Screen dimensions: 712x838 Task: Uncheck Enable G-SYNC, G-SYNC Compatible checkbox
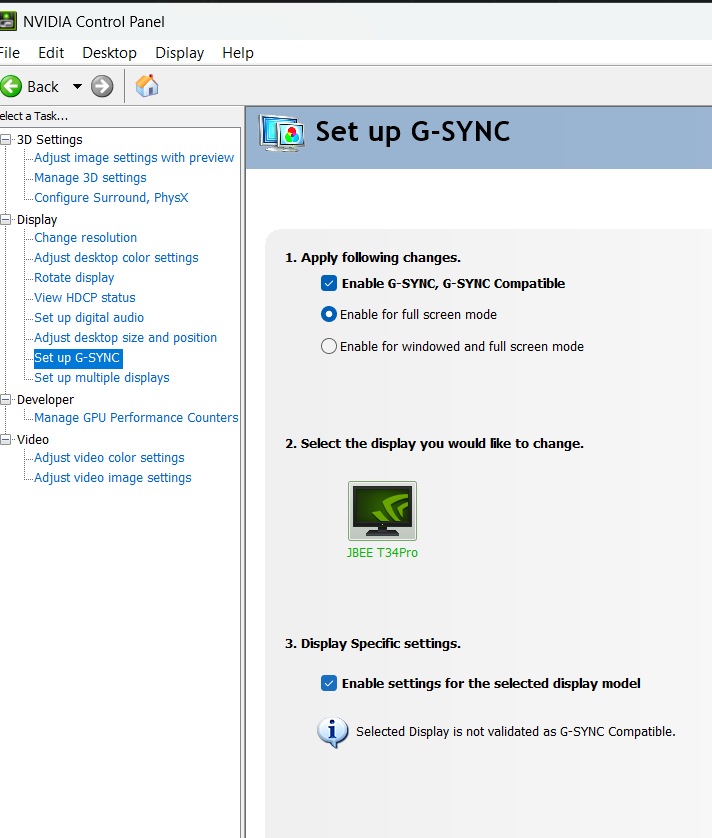point(329,283)
